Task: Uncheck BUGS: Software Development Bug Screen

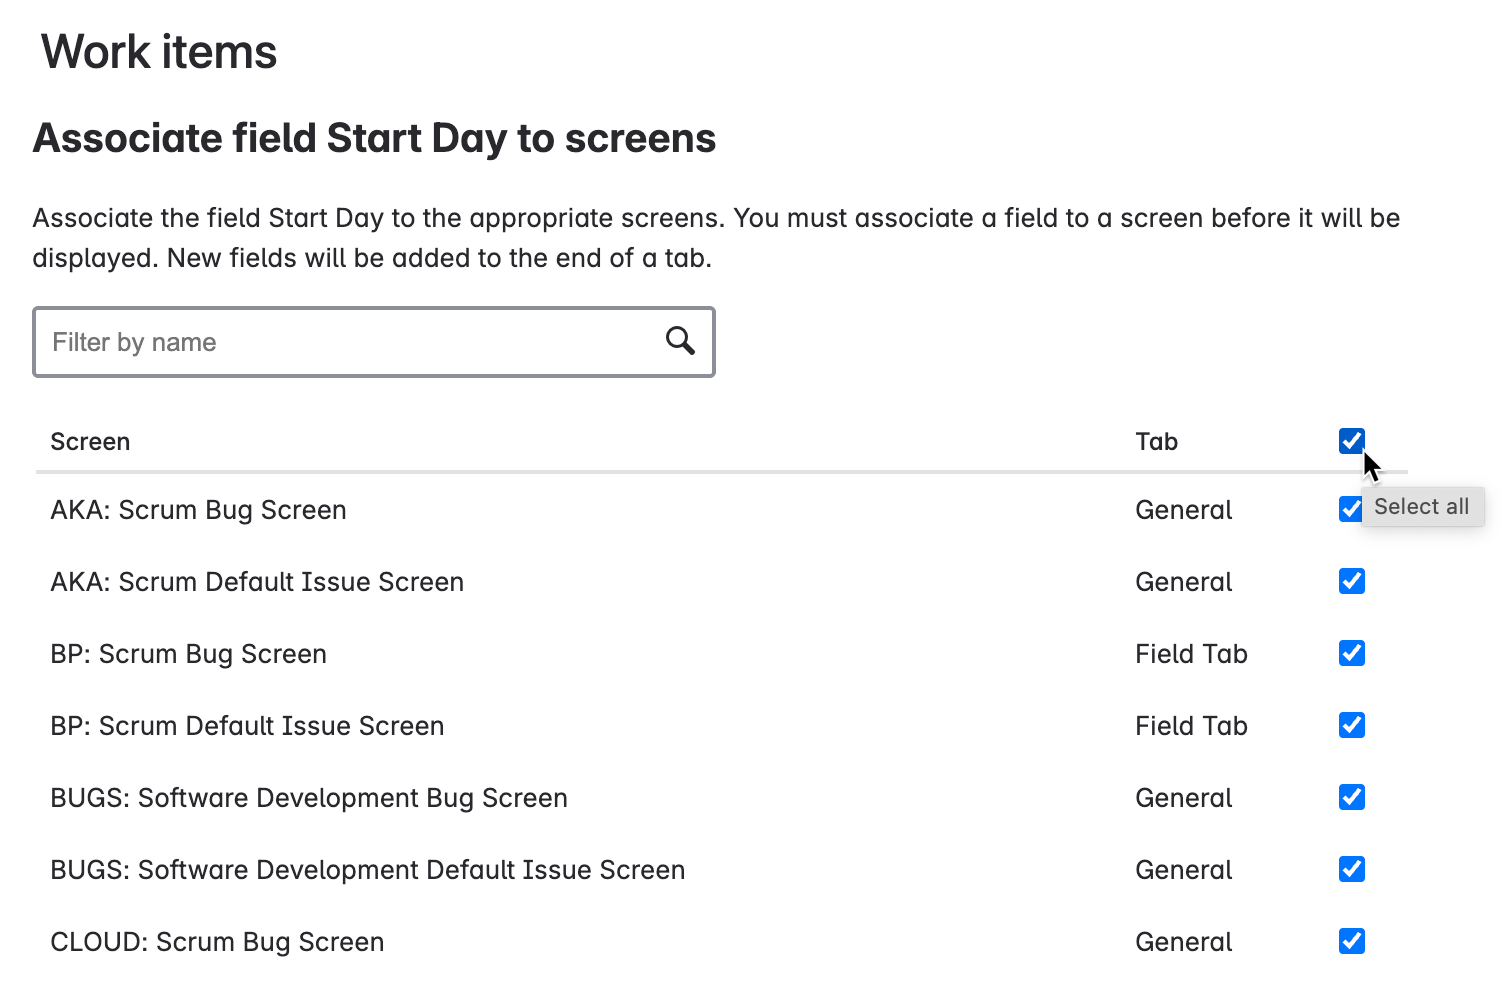Action: pos(1352,797)
